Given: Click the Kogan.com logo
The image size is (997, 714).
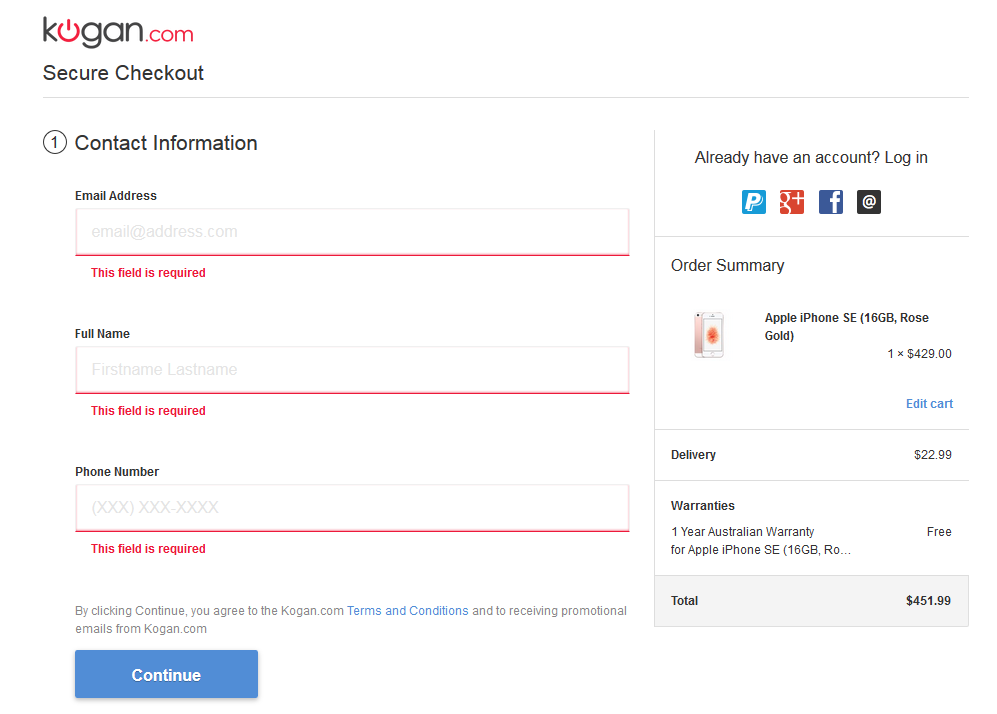Looking at the screenshot, I should (x=118, y=31).
